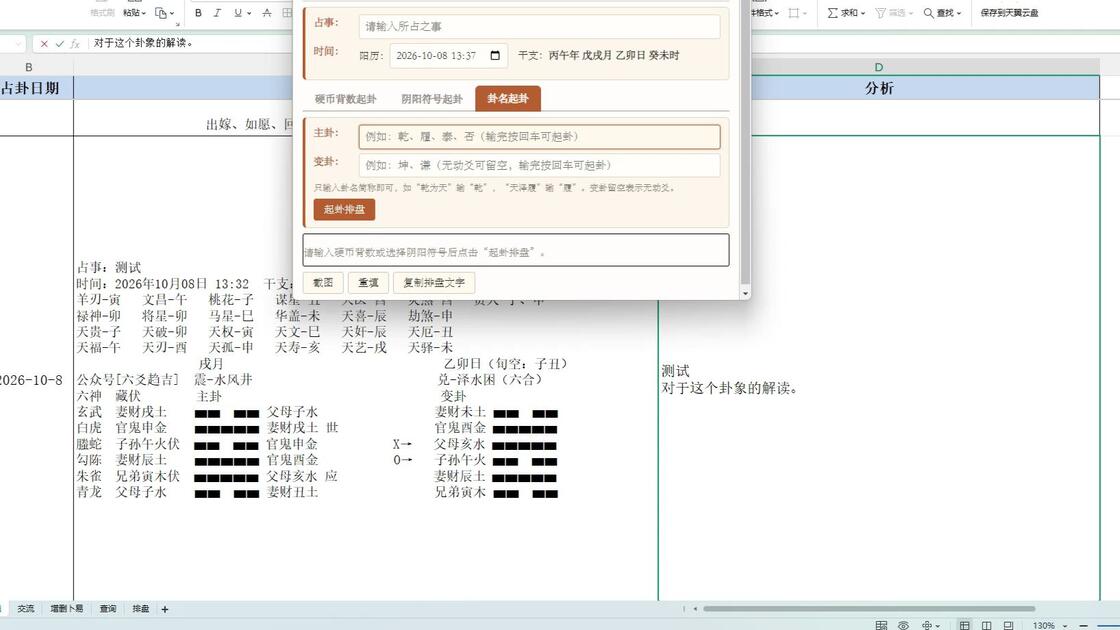Viewport: 1120px width, 630px height.
Task: Toggle the eye reading mode icon
Action: point(904,625)
